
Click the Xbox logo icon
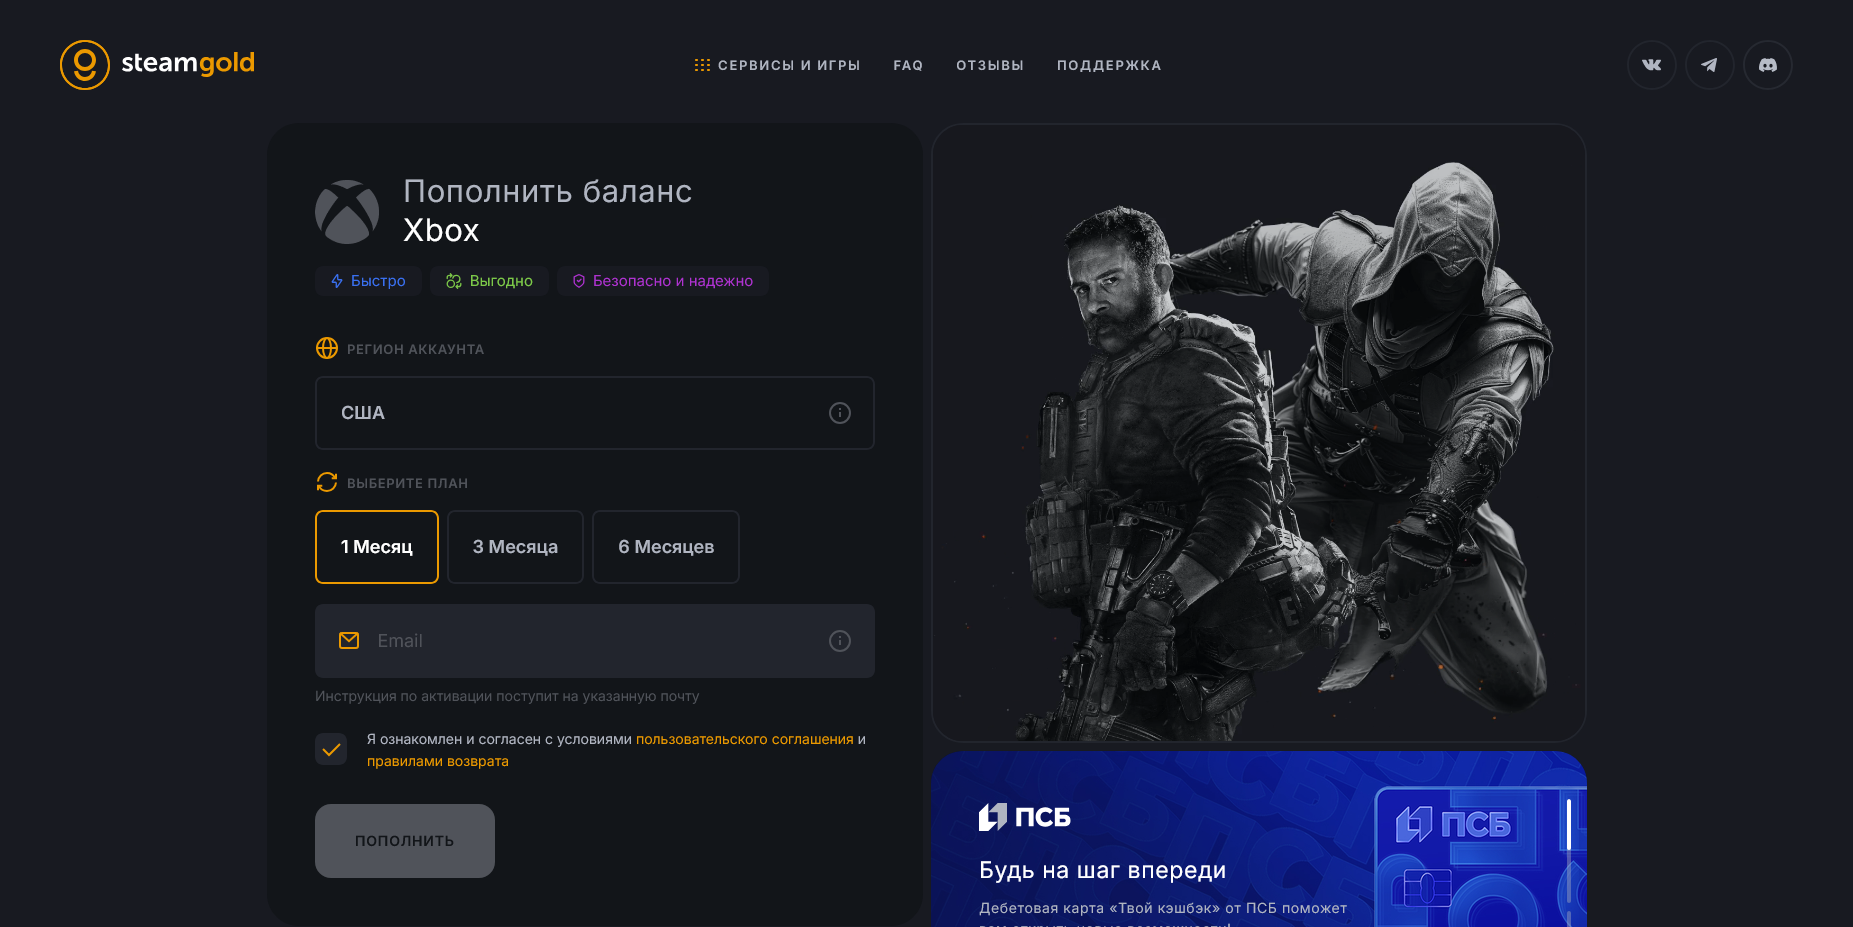point(347,212)
